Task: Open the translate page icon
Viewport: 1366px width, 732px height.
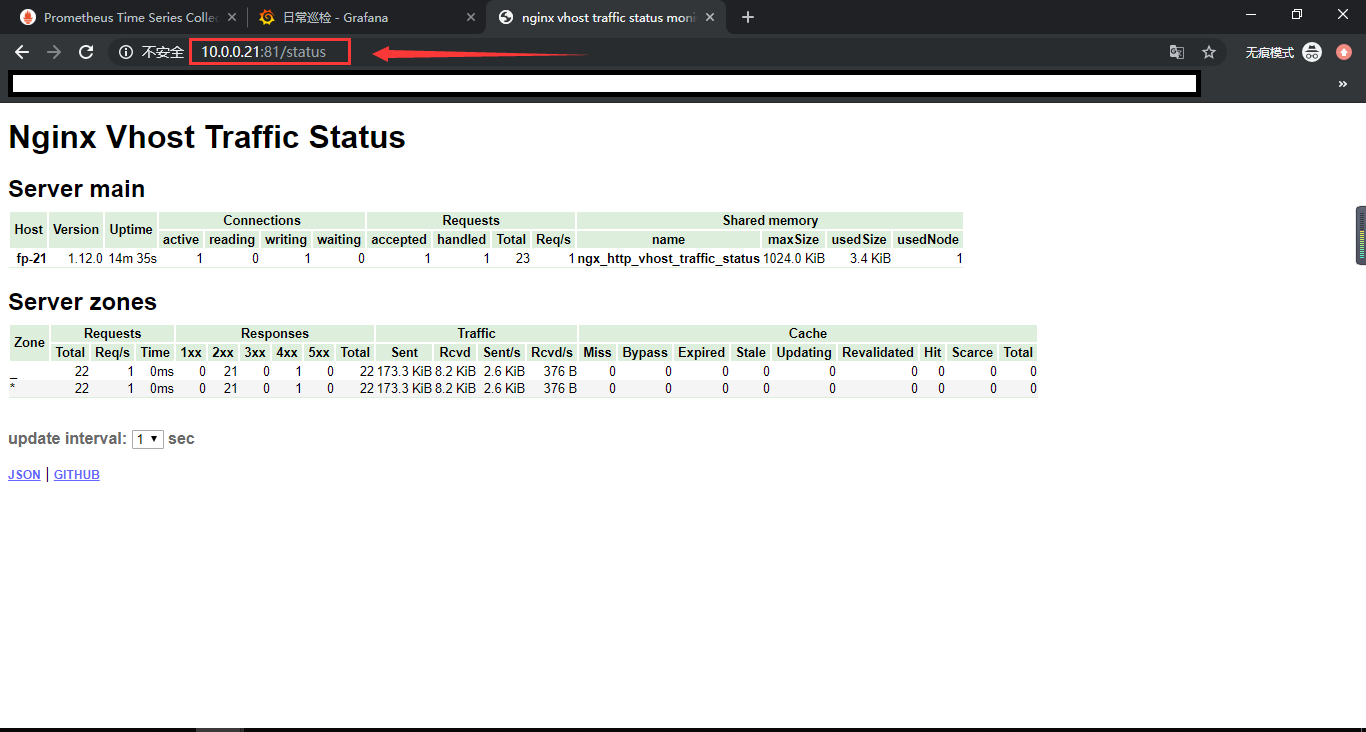Action: [x=1177, y=52]
